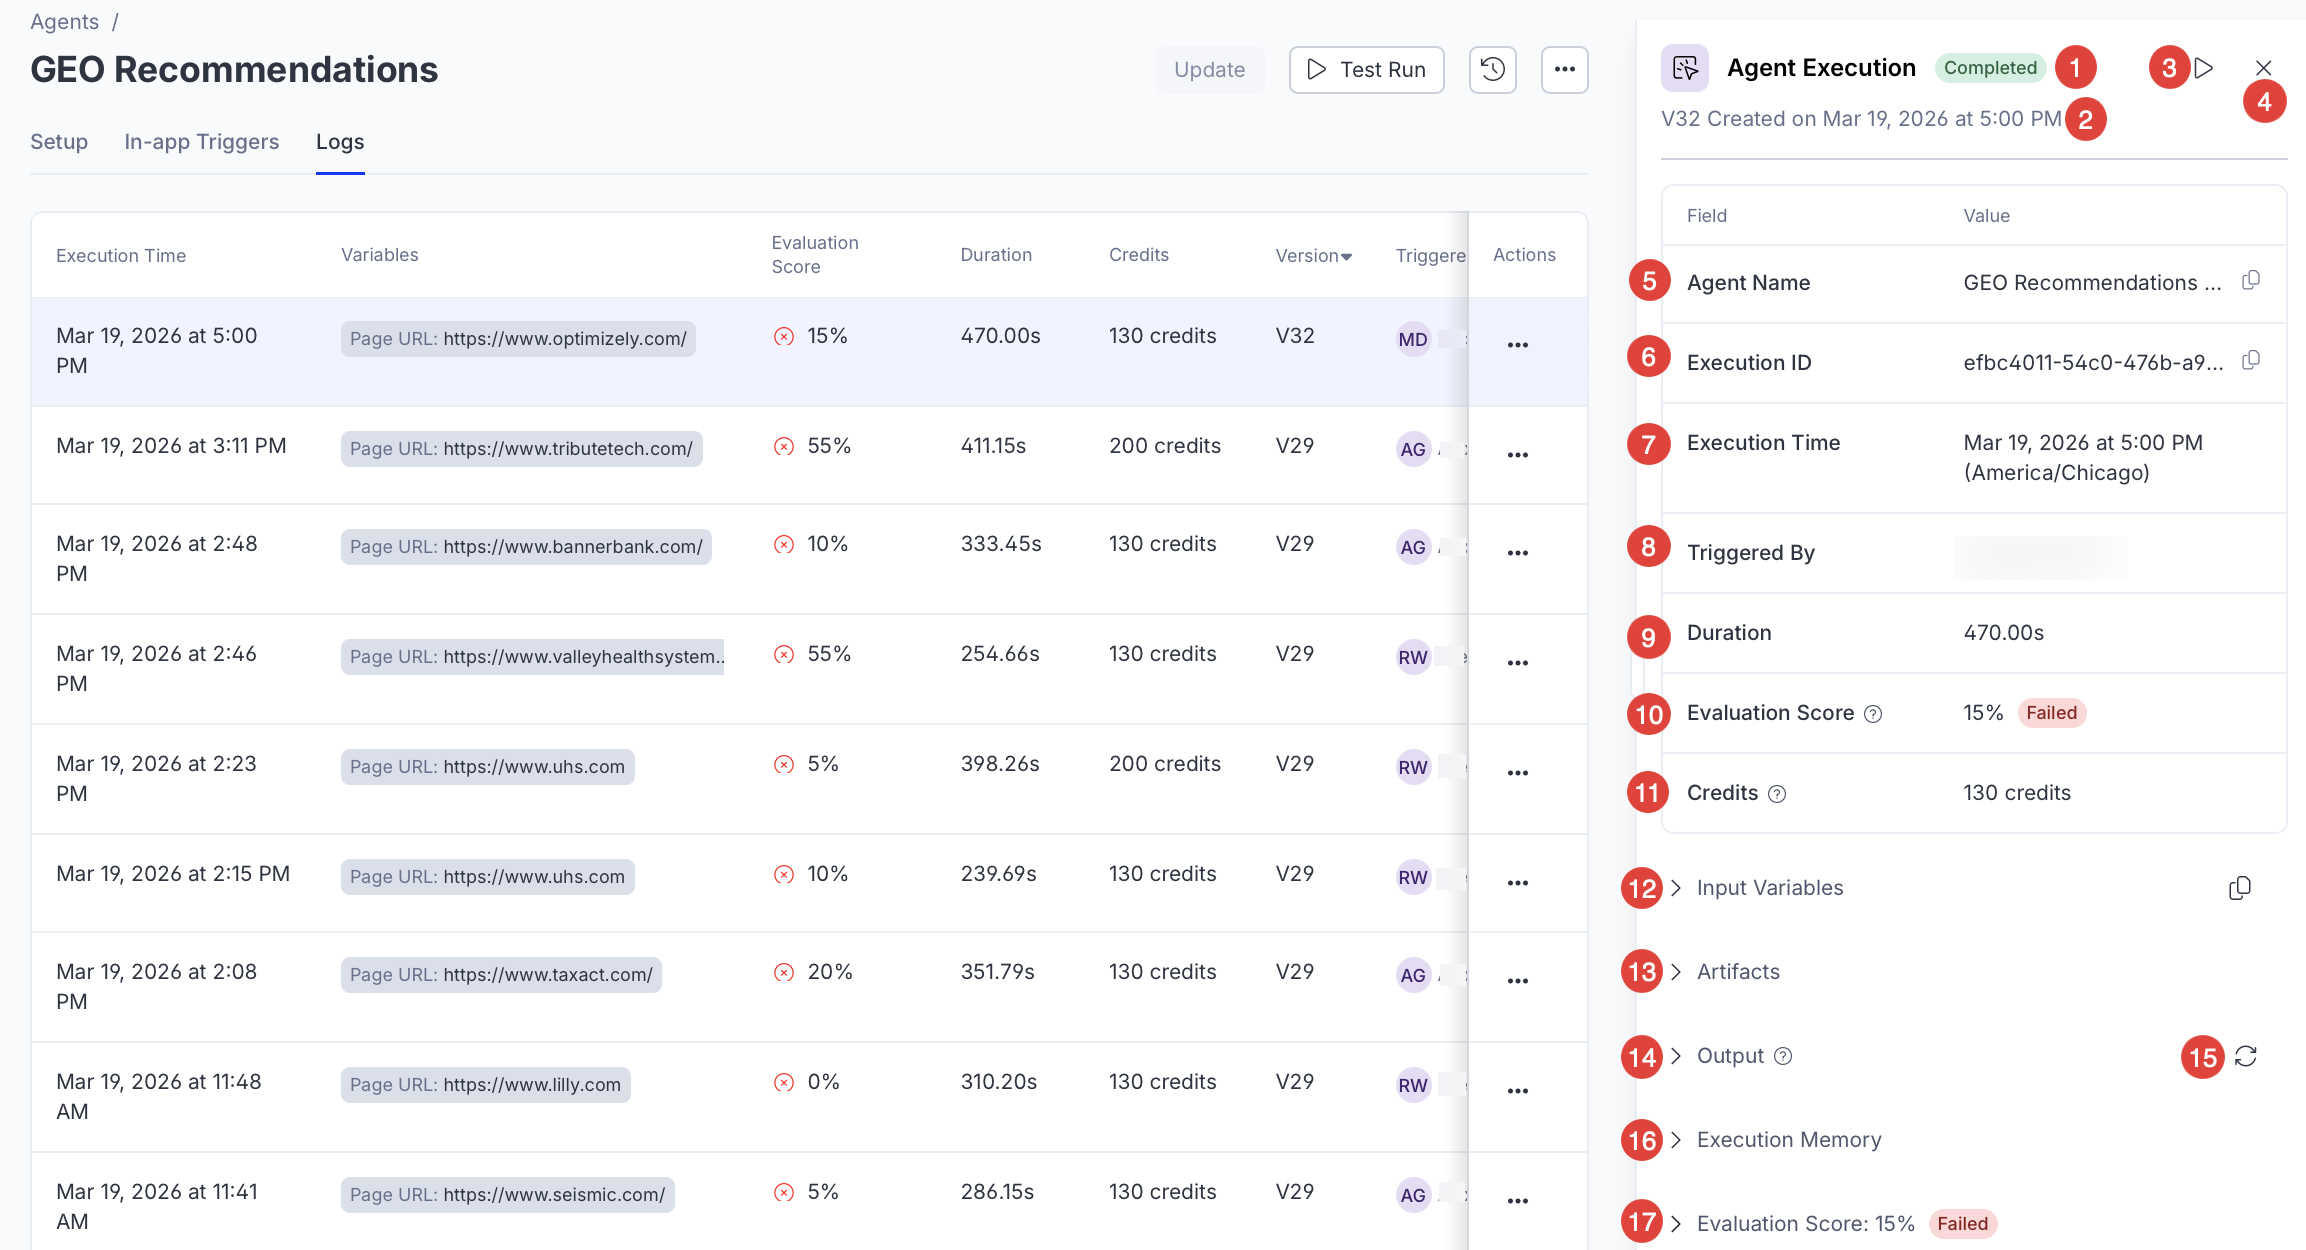
Task: Open actions menu for tributetech.com row
Action: 1517,455
